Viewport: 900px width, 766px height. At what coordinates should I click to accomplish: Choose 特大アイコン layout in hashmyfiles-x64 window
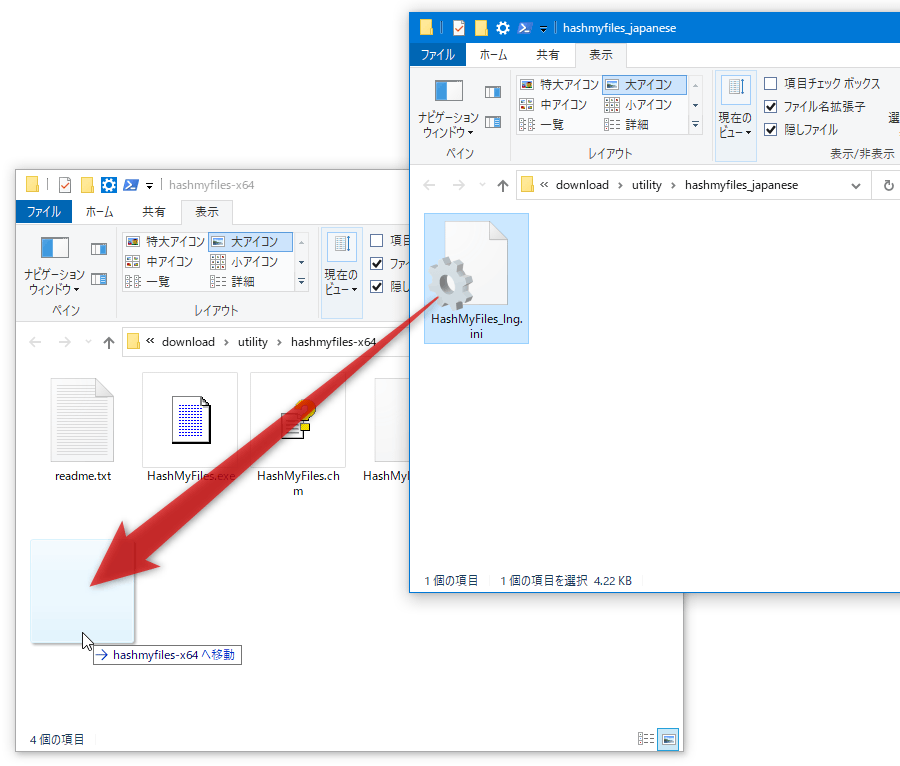(x=165, y=242)
